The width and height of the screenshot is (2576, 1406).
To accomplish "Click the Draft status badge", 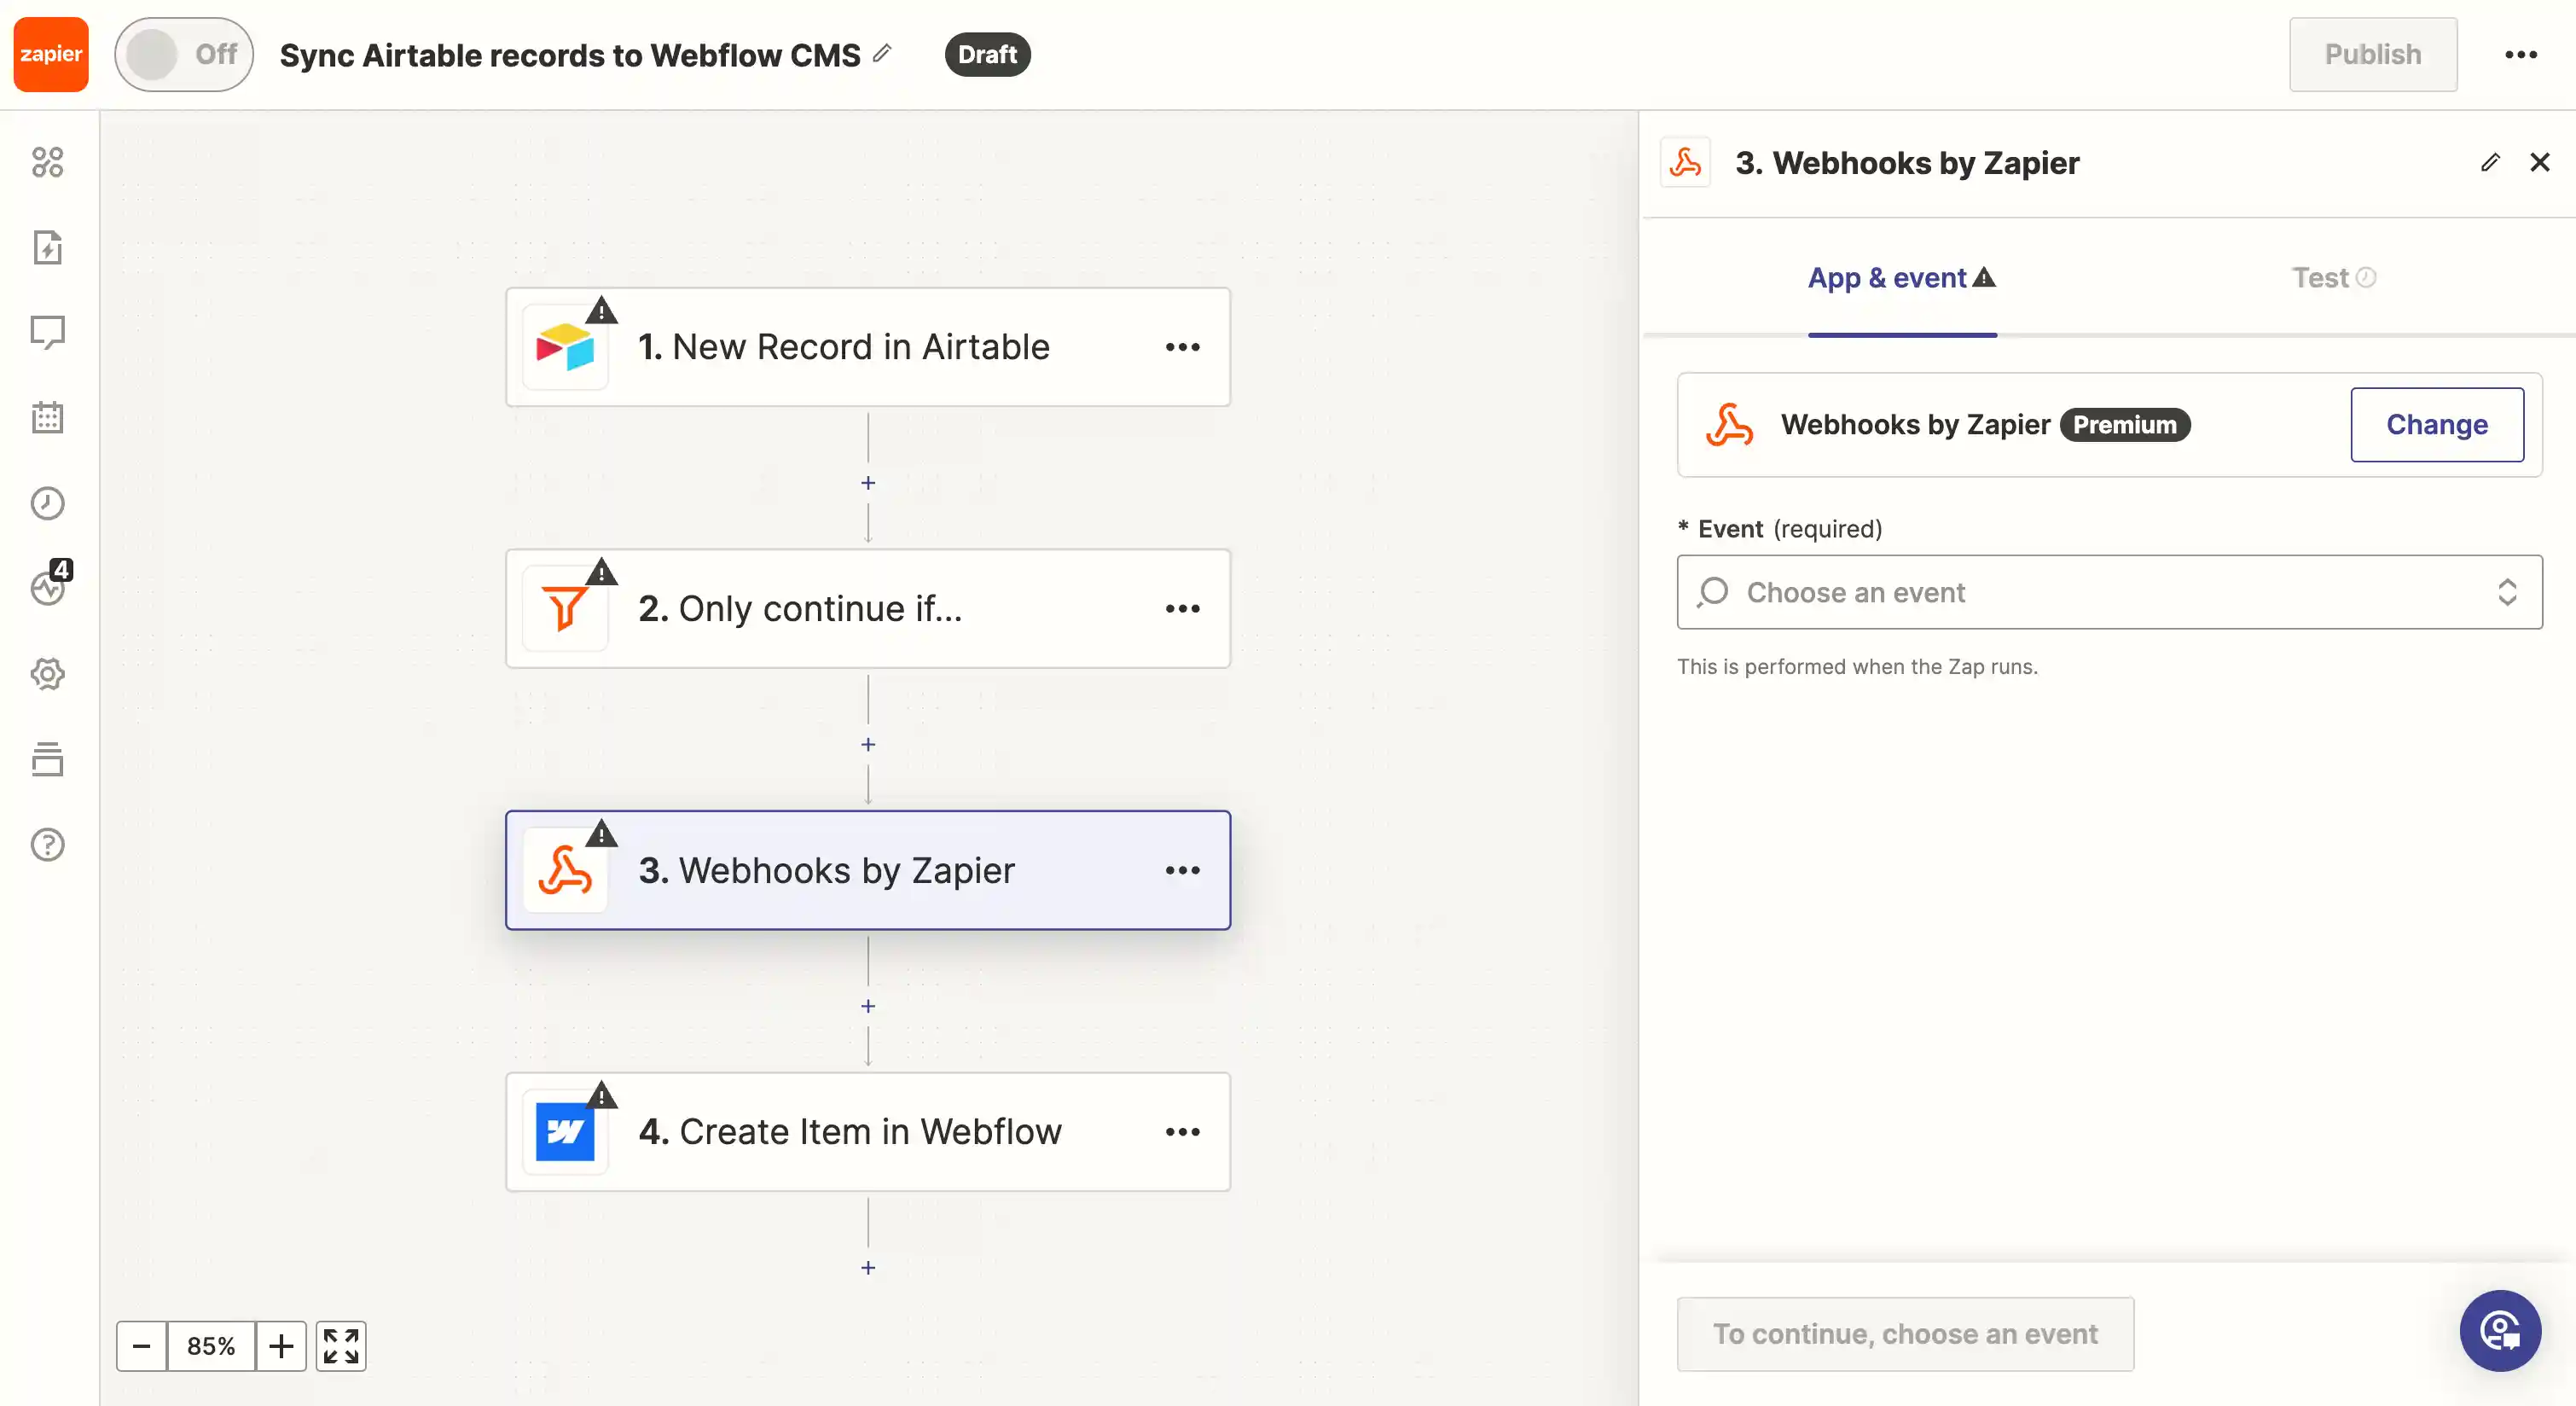I will (x=987, y=54).
